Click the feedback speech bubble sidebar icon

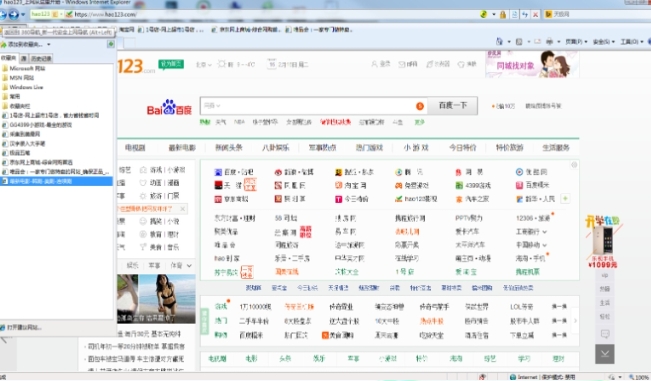tap(605, 334)
